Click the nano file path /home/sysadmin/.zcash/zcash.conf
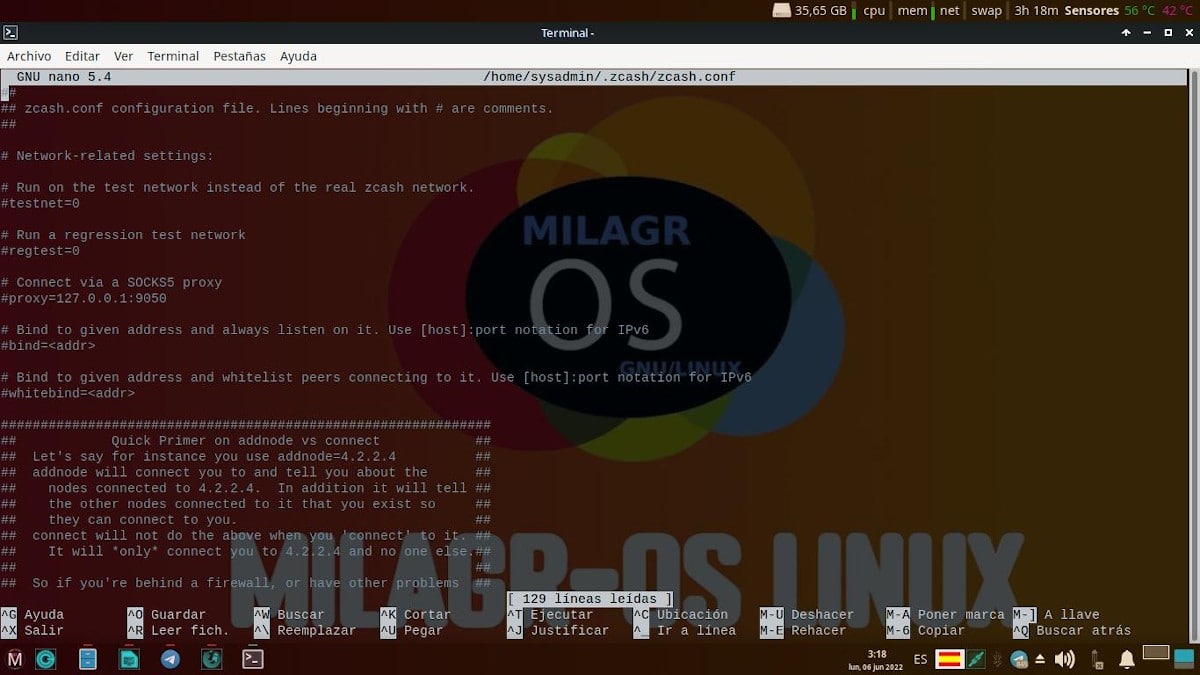Screen dimensions: 1200x675 (610, 77)
